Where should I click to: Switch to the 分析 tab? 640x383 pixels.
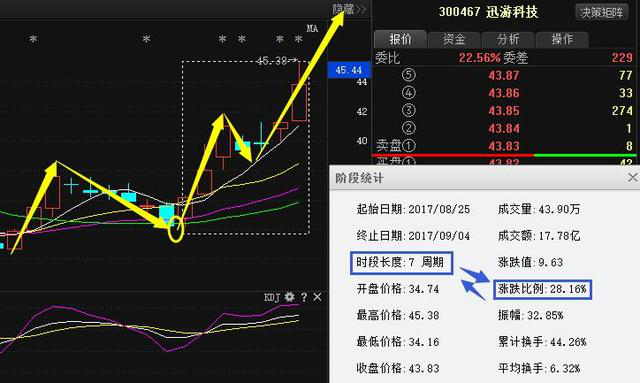508,39
